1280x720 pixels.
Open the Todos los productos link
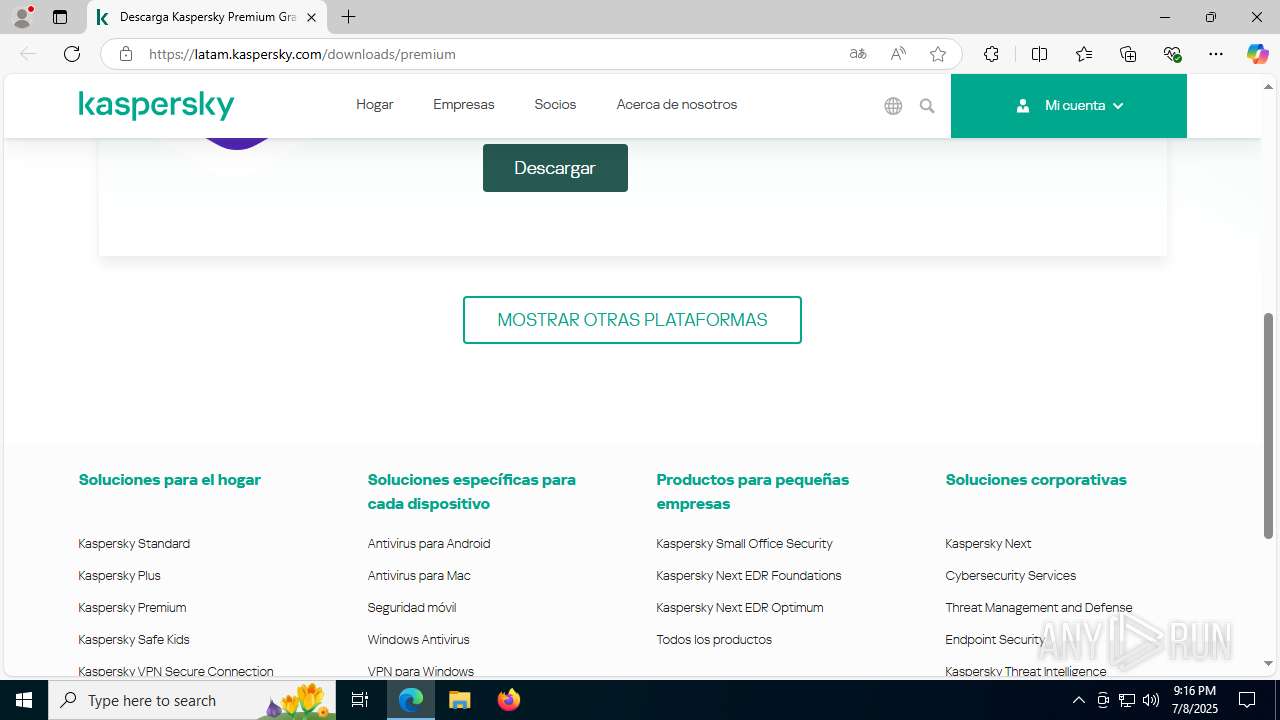point(714,640)
